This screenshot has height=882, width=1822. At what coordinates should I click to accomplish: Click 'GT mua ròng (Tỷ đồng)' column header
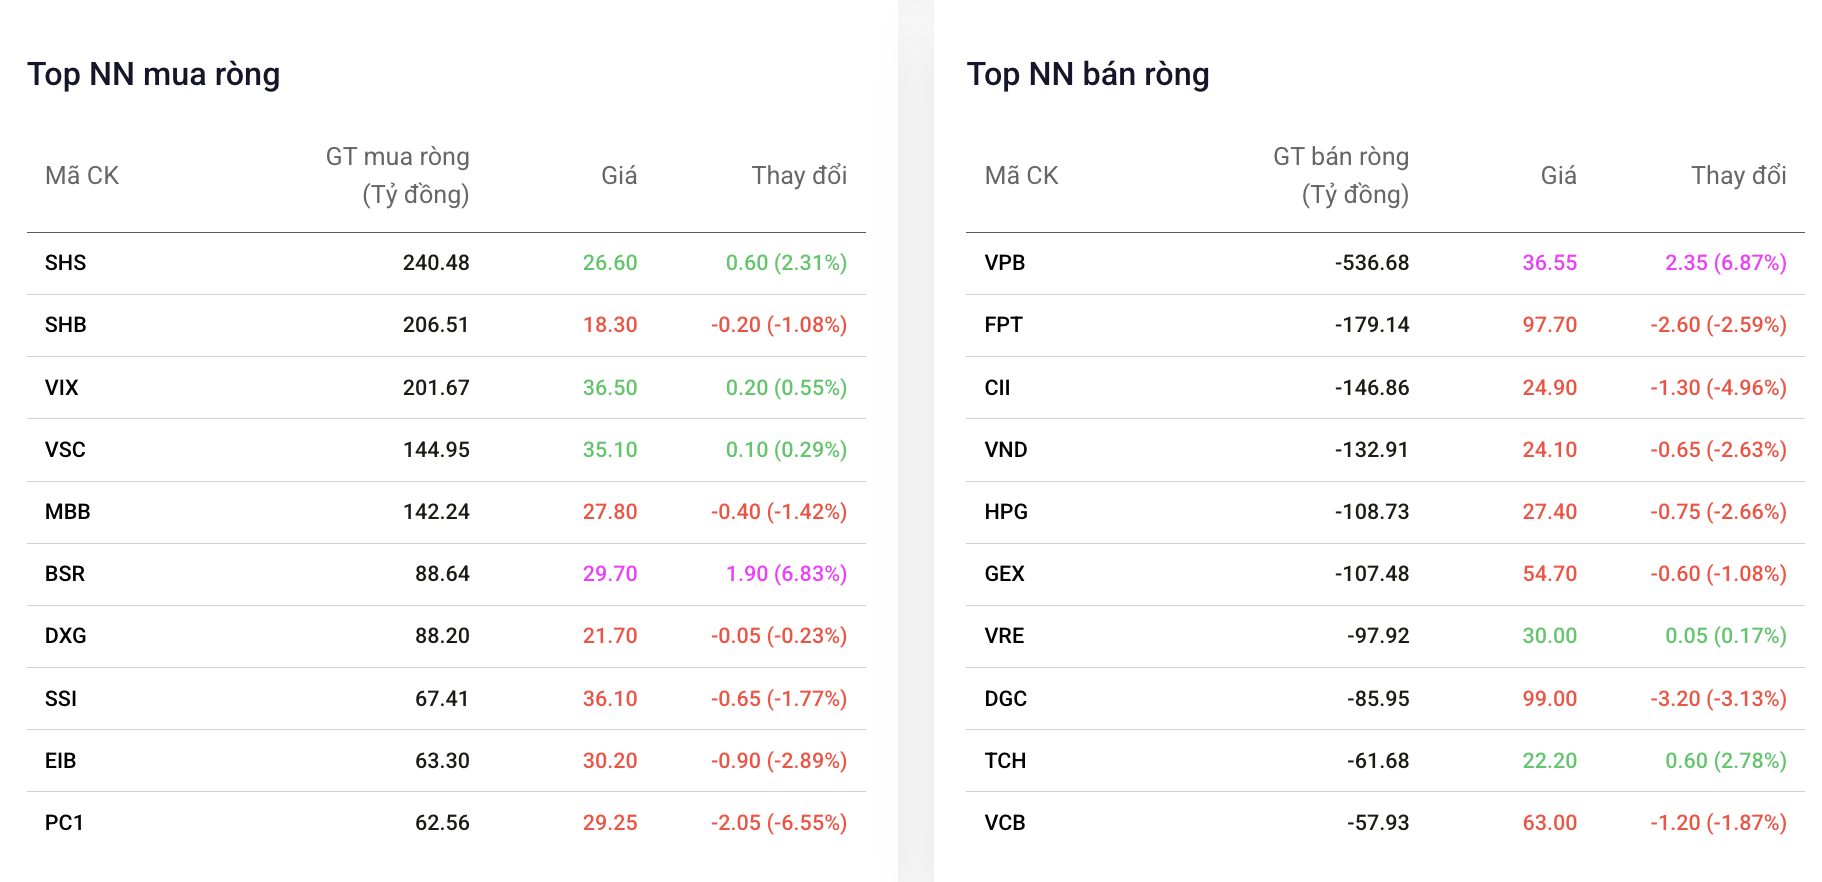click(x=397, y=176)
